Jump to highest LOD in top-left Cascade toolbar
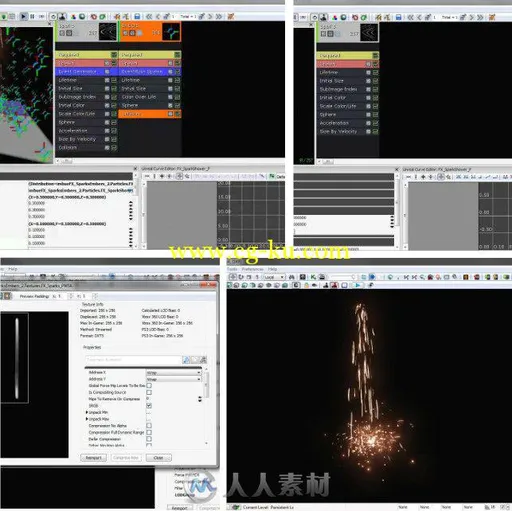 coord(219,16)
